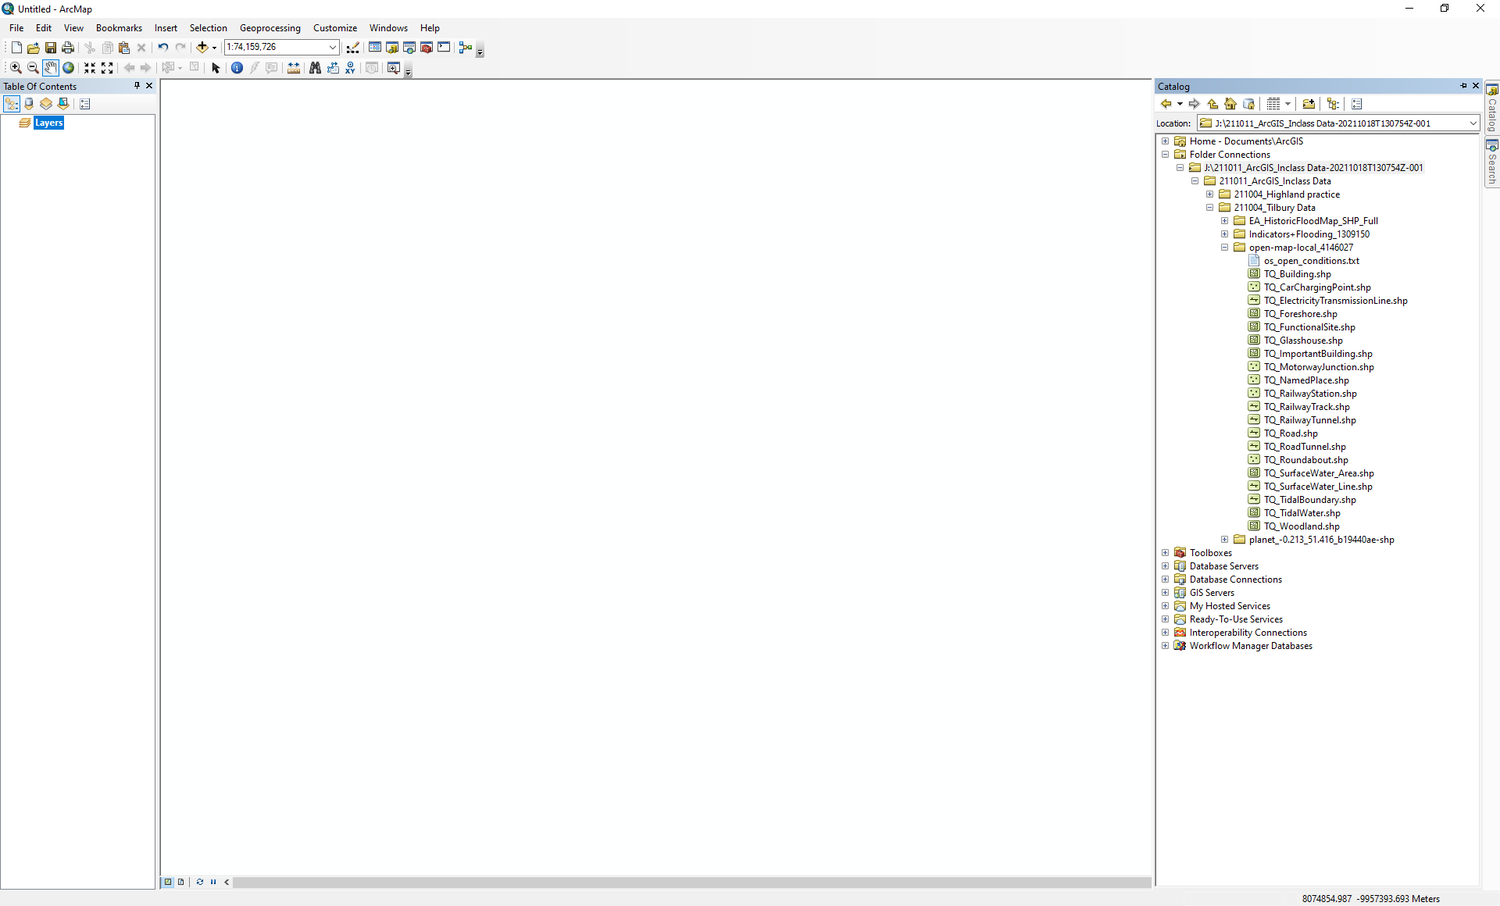This screenshot has width=1500, height=906.
Task: Click the Fixed Zoom In icon
Action: [x=90, y=68]
